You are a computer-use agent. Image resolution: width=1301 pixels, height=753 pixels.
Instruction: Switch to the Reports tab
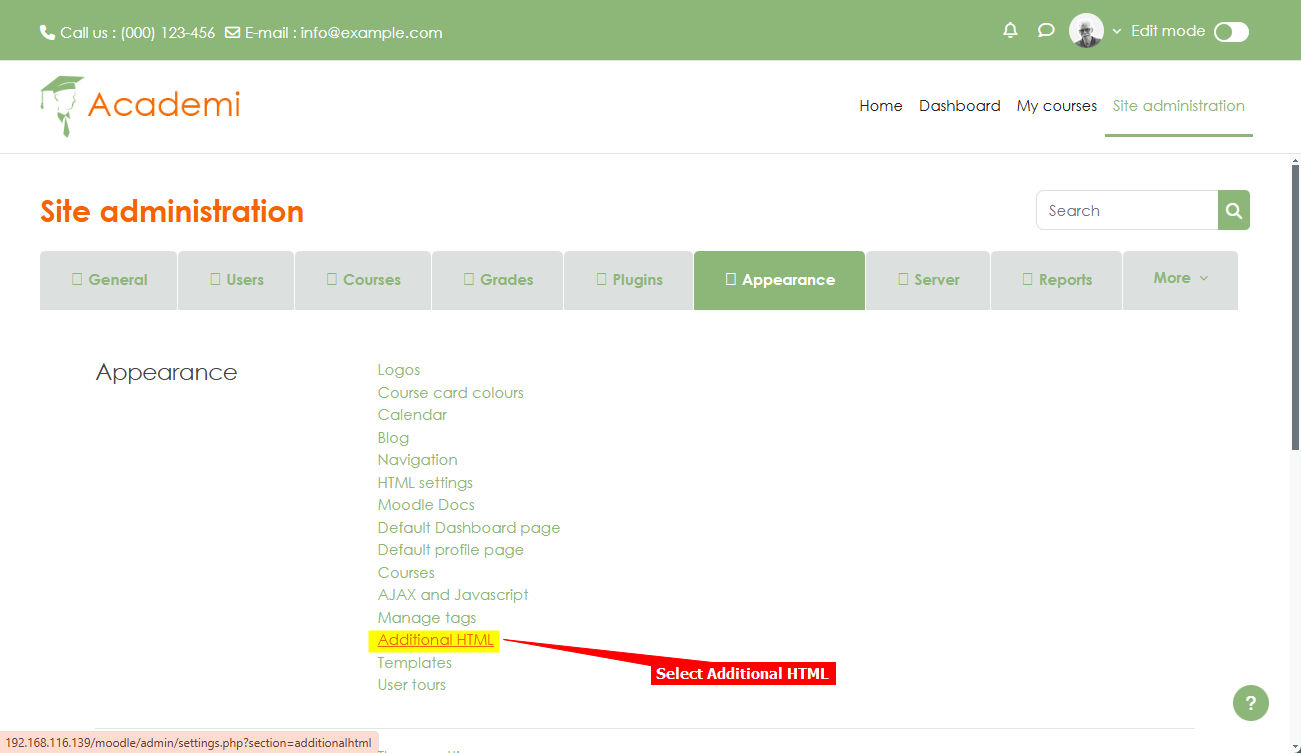pos(1057,280)
